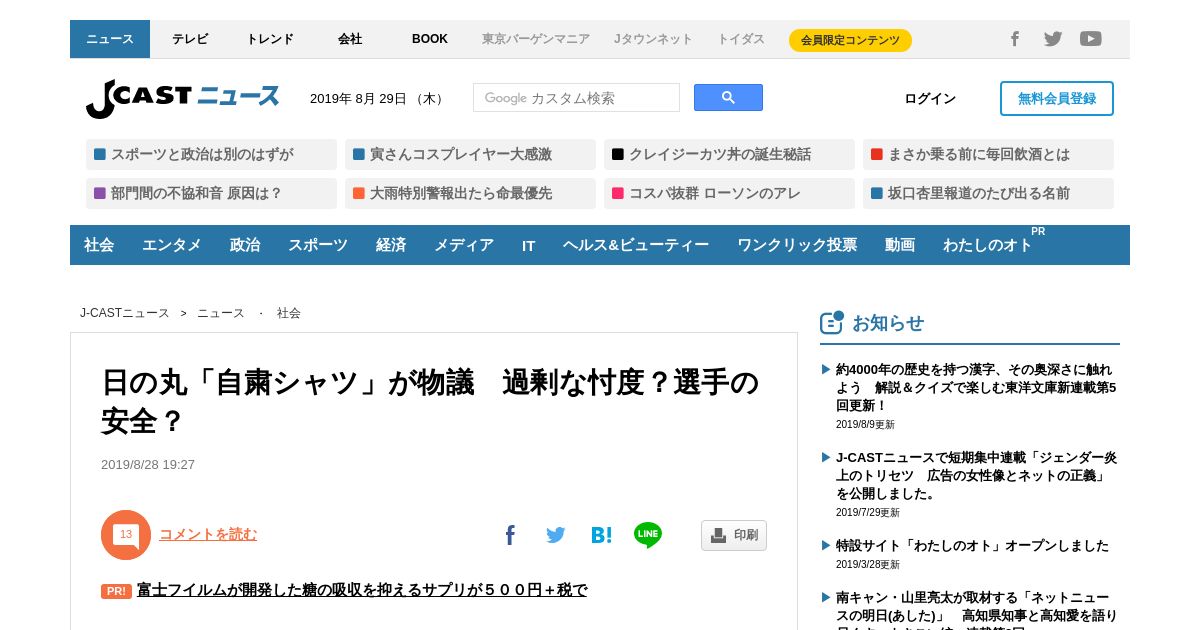
Task: Open the 動画 menu item
Action: (900, 245)
